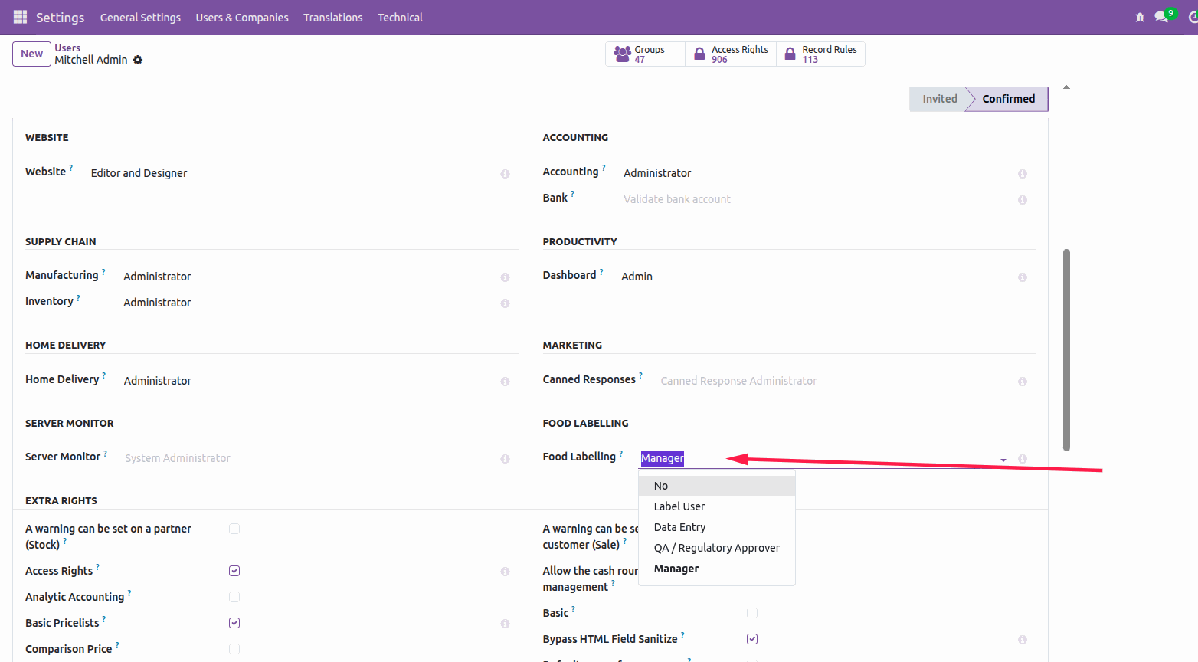1198x662 pixels.
Task: Open the Record Rules stat button
Action: coord(821,54)
